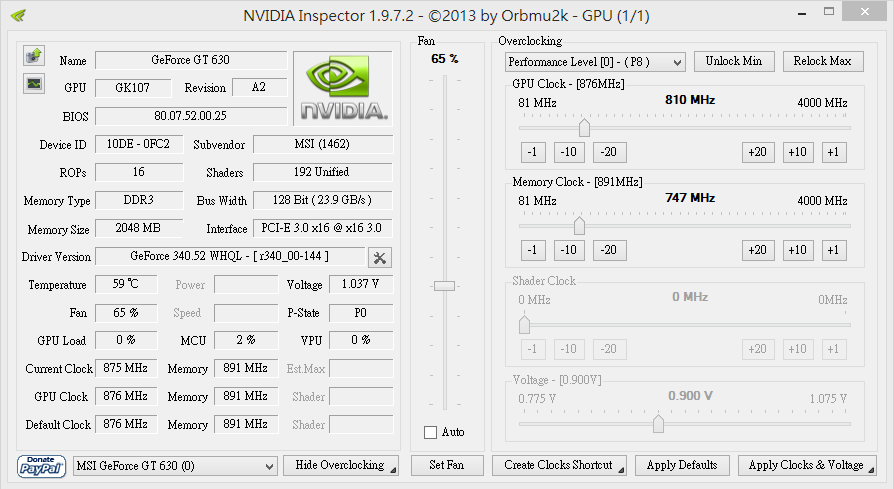The height and width of the screenshot is (489, 894).
Task: Decrease GPU Clock by 1 MHz
Action: point(533,152)
